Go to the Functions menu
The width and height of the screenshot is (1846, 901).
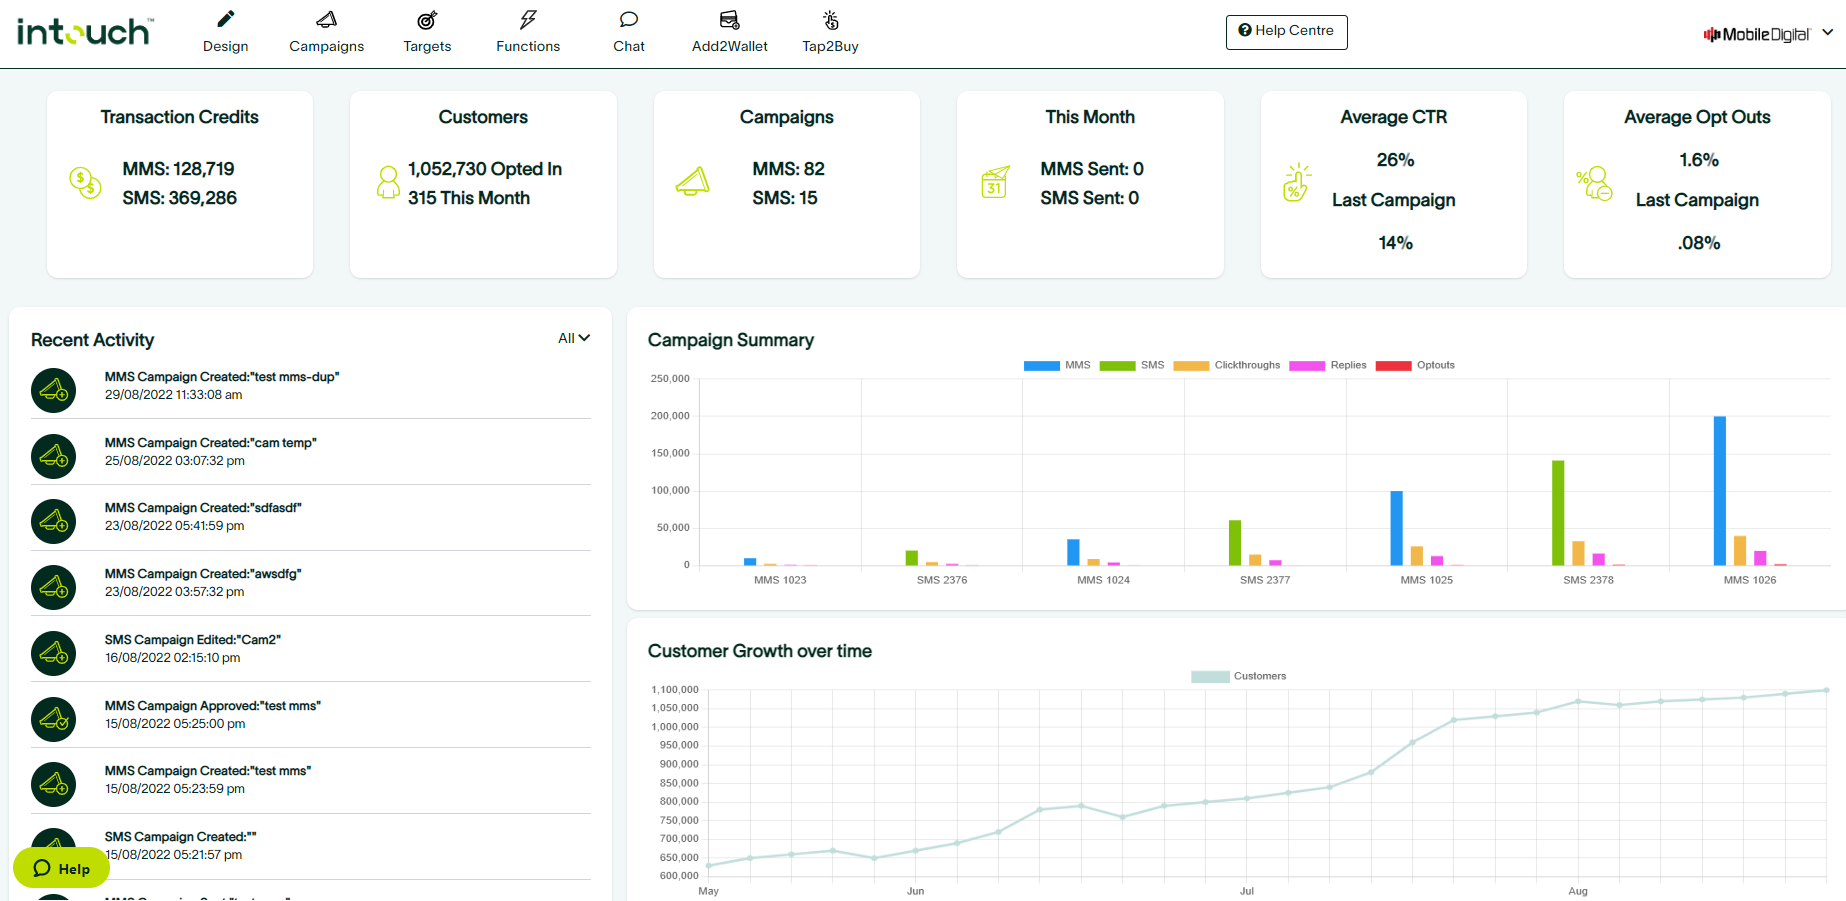(x=528, y=46)
